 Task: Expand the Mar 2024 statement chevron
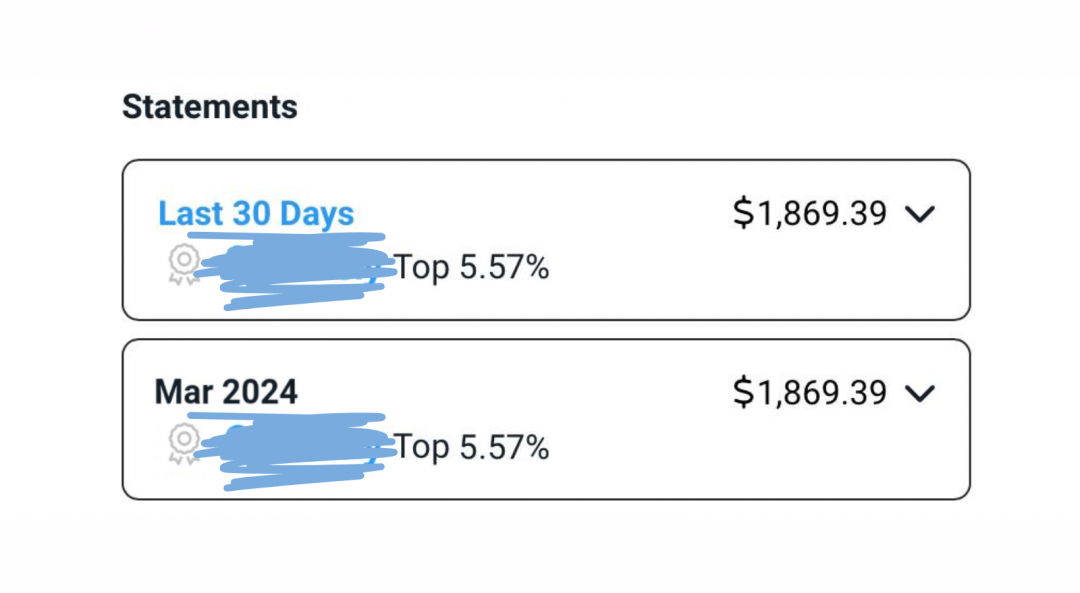click(920, 394)
